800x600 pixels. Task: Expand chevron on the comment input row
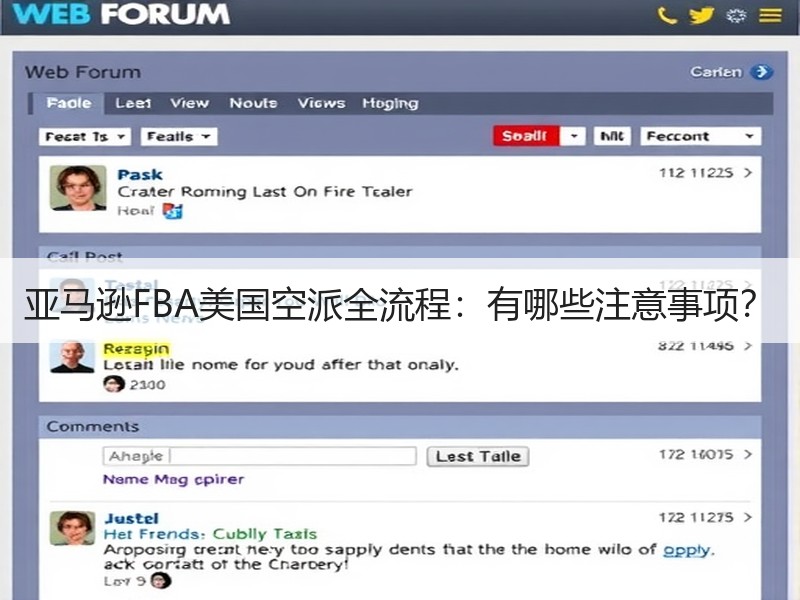(748, 454)
